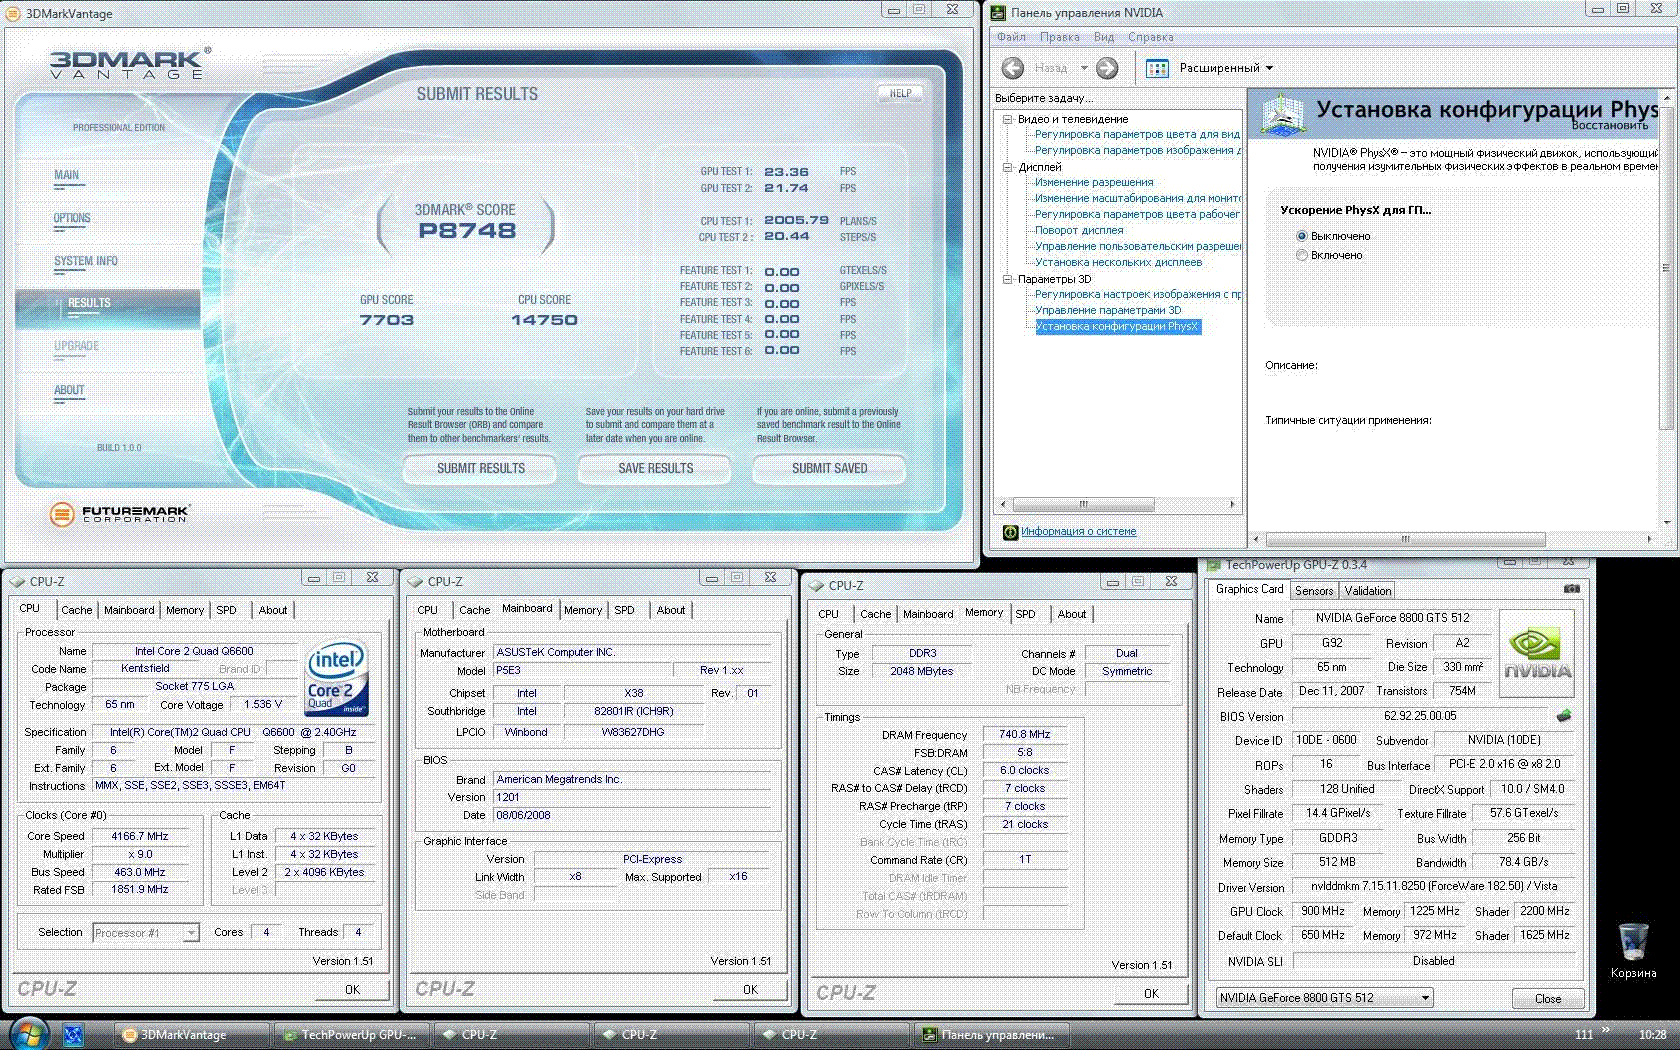The height and width of the screenshot is (1050, 1680).
Task: Collapse the Дисплей tree node
Action: click(x=1008, y=167)
